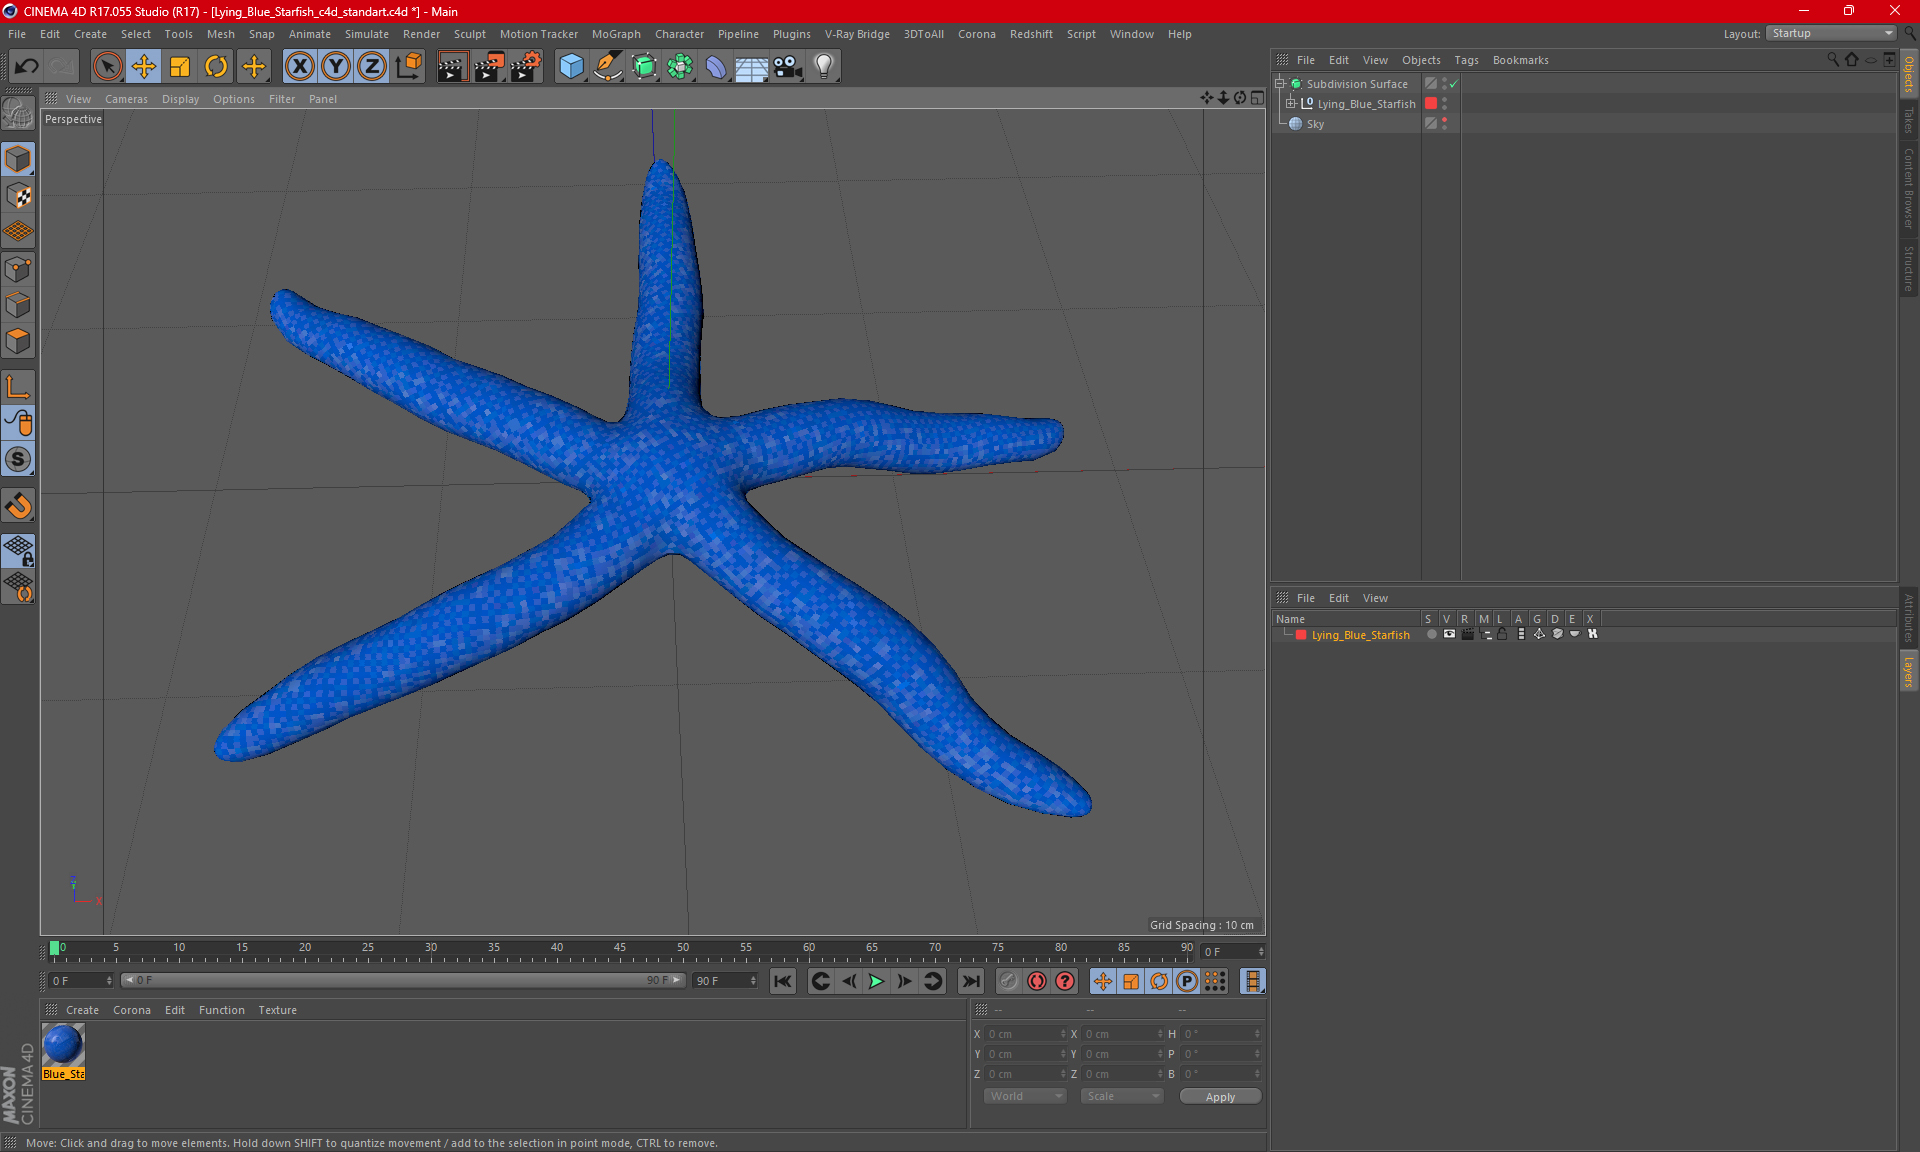This screenshot has height=1152, width=1920.
Task: Toggle Lock for Lying_Blue_Starfish layer
Action: (1502, 634)
